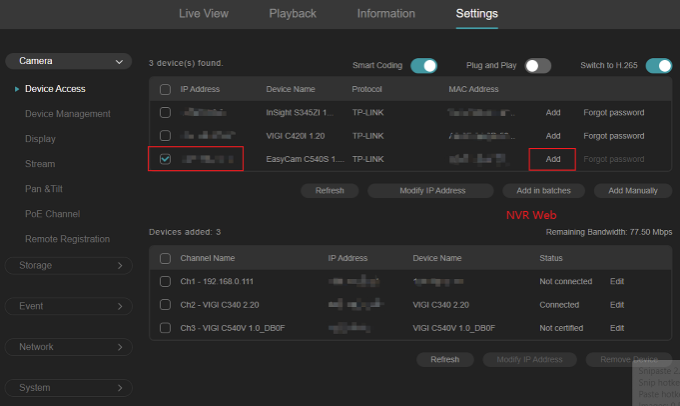Collapse the Camera section dropdown
Image resolution: width=680 pixels, height=406 pixels.
(68, 62)
